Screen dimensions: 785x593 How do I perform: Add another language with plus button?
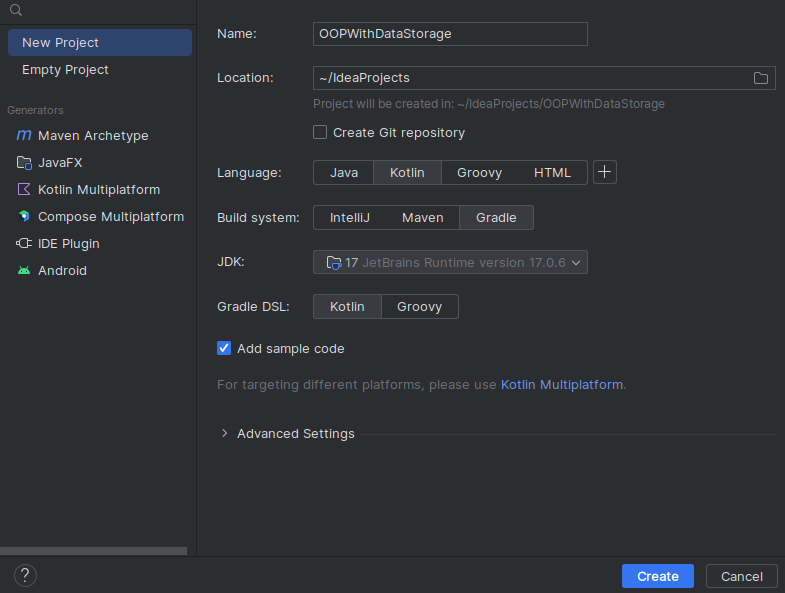605,172
